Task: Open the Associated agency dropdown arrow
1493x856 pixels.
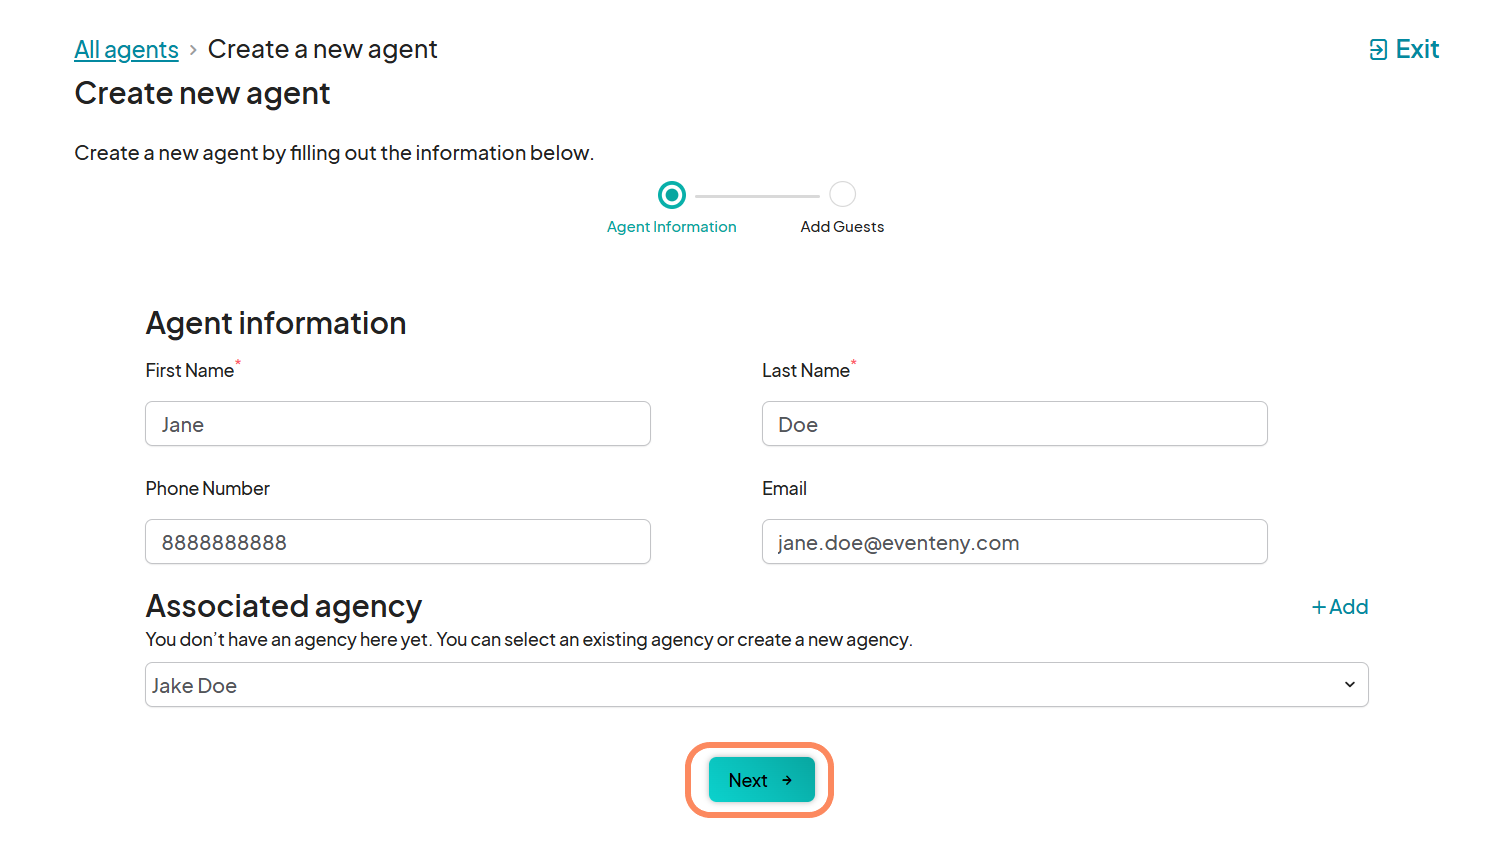Action: pyautogui.click(x=1350, y=685)
